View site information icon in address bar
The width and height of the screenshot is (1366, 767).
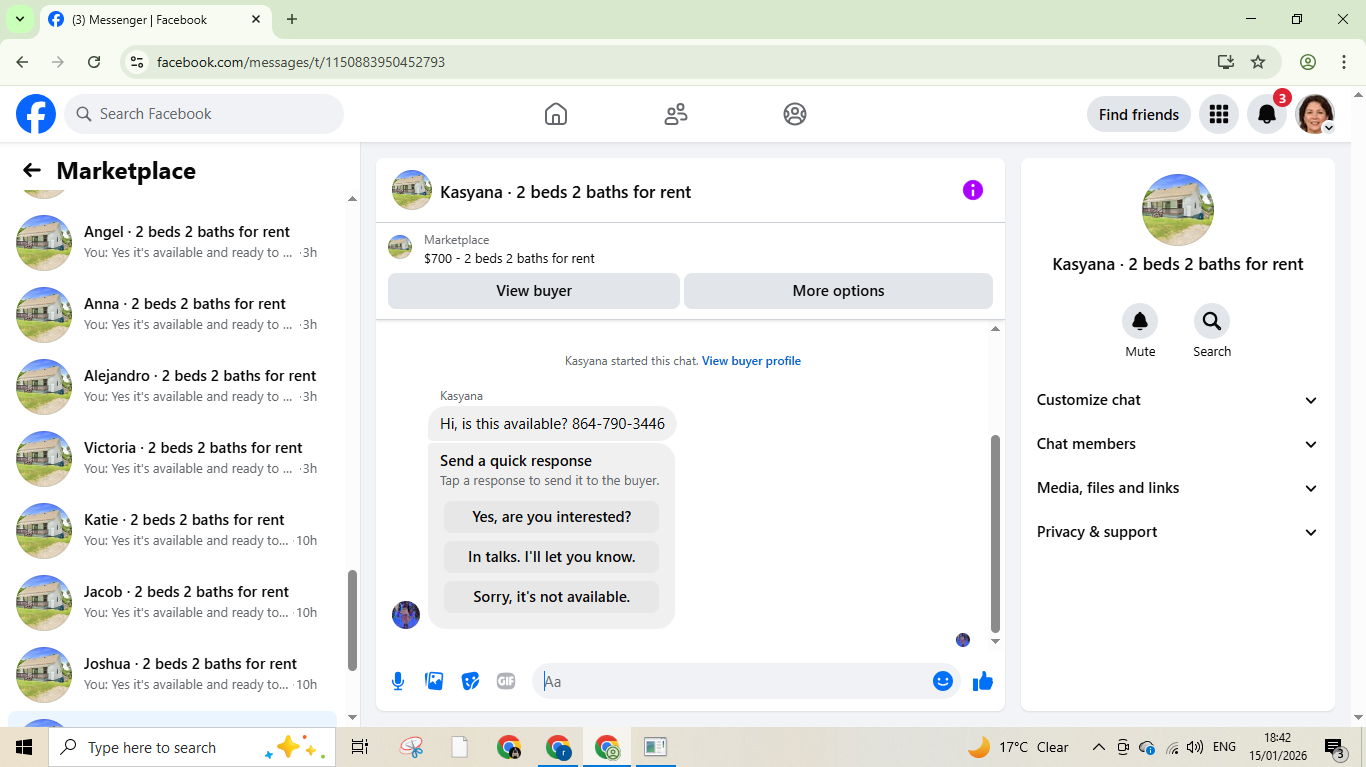[x=138, y=62]
